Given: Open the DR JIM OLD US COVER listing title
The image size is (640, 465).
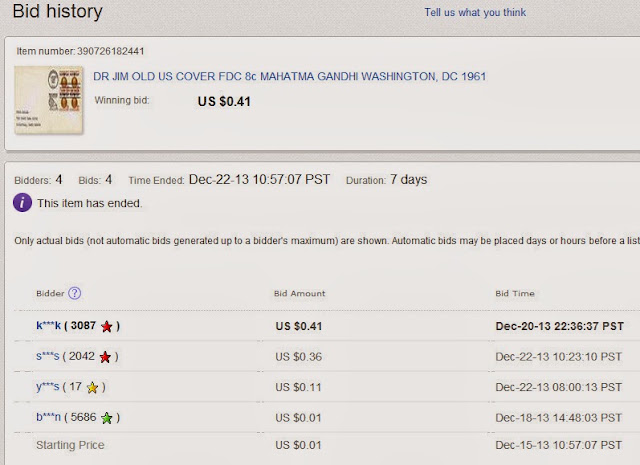Looking at the screenshot, I should click(289, 77).
